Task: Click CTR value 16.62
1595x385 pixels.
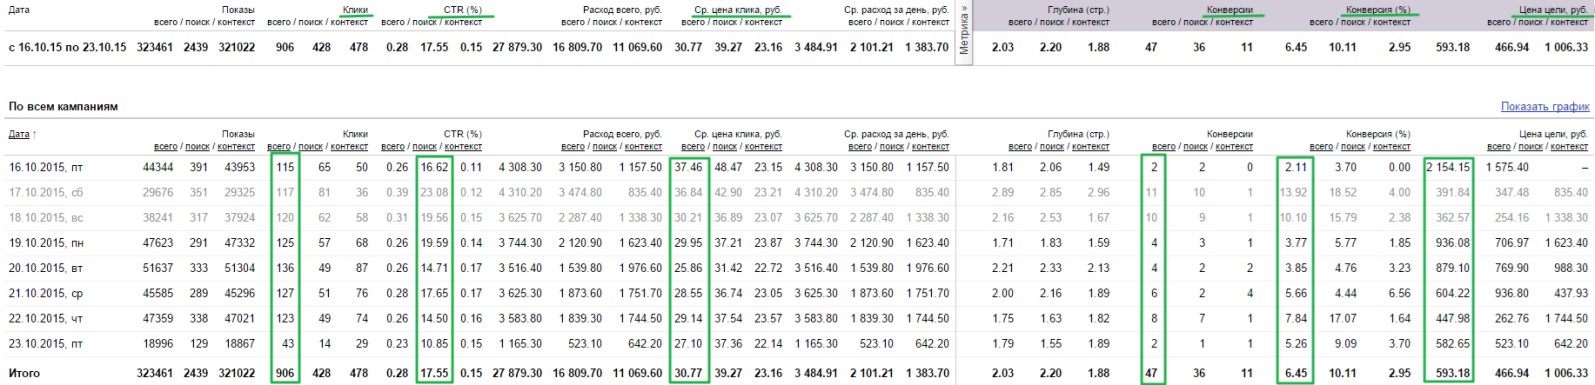Action: [434, 167]
